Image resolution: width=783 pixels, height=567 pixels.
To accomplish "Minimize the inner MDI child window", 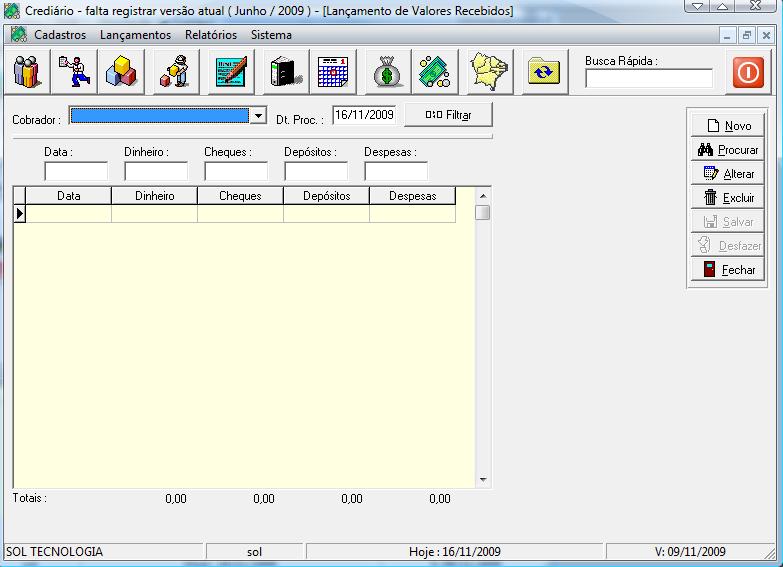I will [728, 35].
